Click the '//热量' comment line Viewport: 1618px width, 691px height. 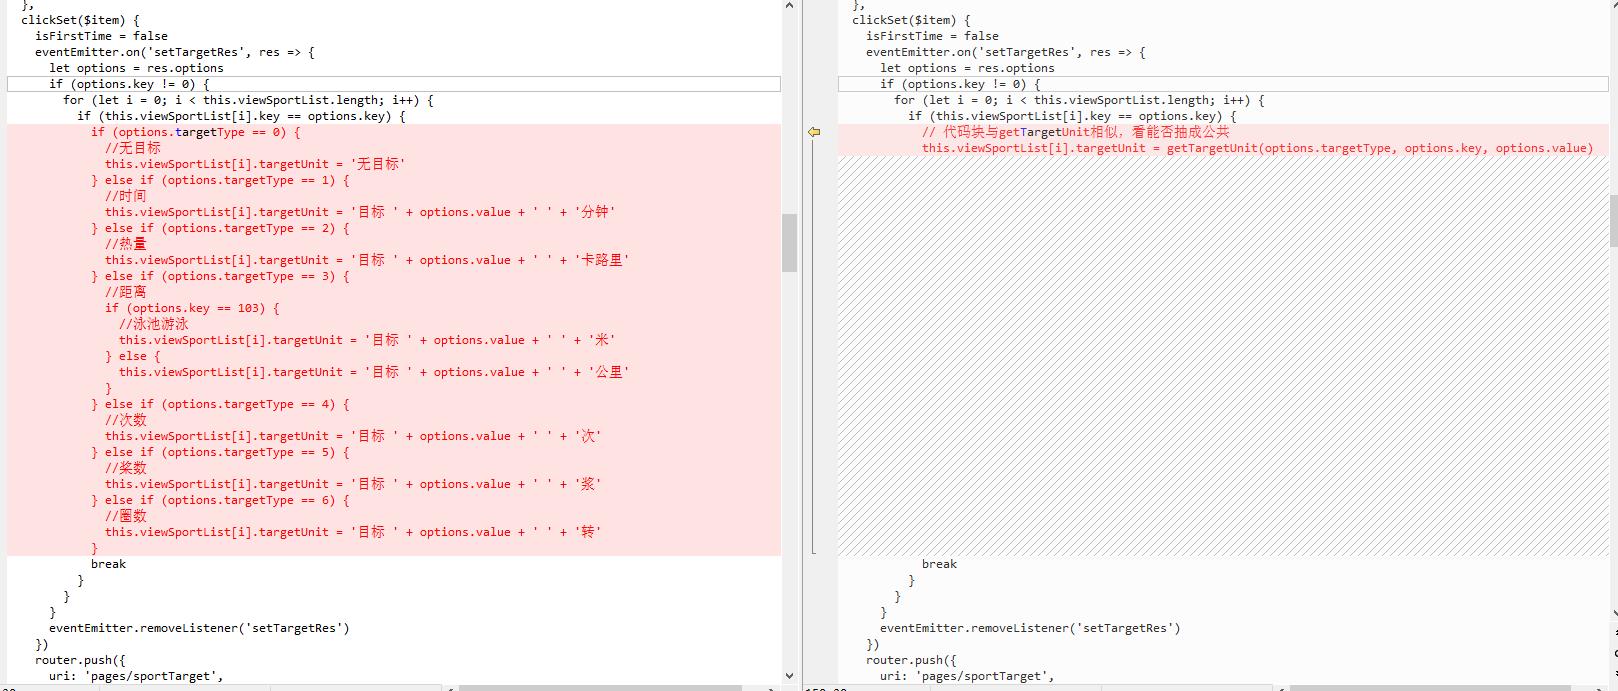click(125, 244)
